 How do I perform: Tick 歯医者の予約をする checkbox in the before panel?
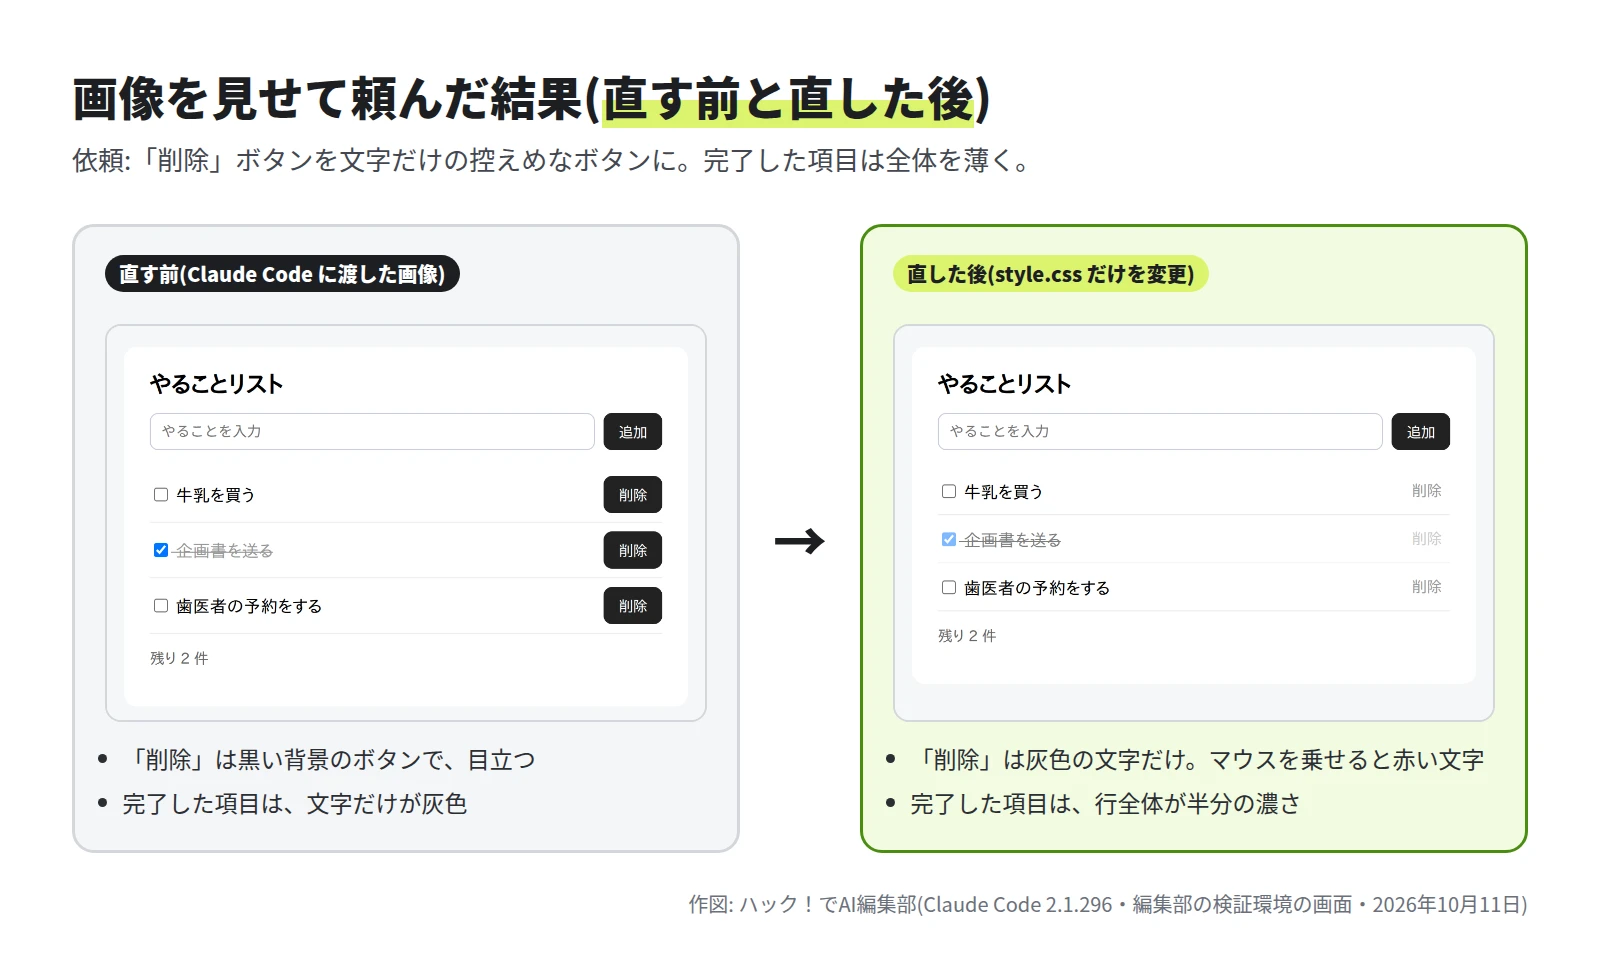click(x=161, y=605)
